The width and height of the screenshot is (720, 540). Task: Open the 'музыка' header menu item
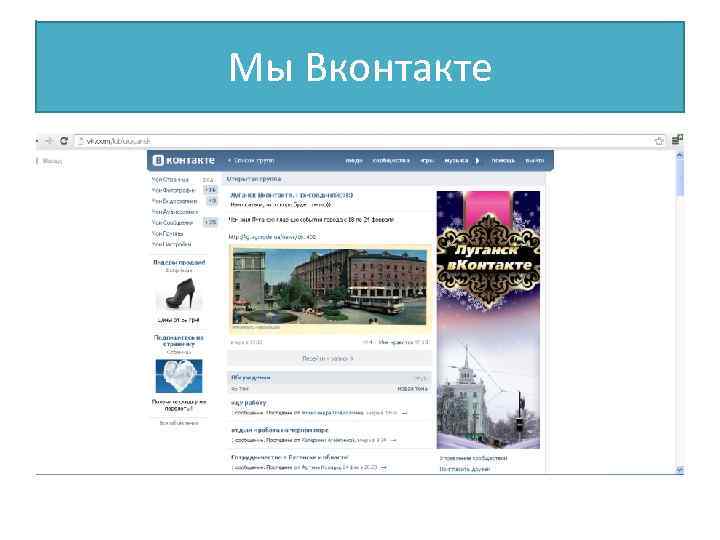456,161
